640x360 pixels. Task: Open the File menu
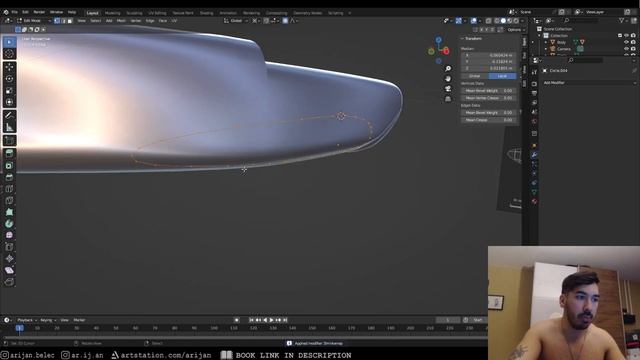click(15, 12)
